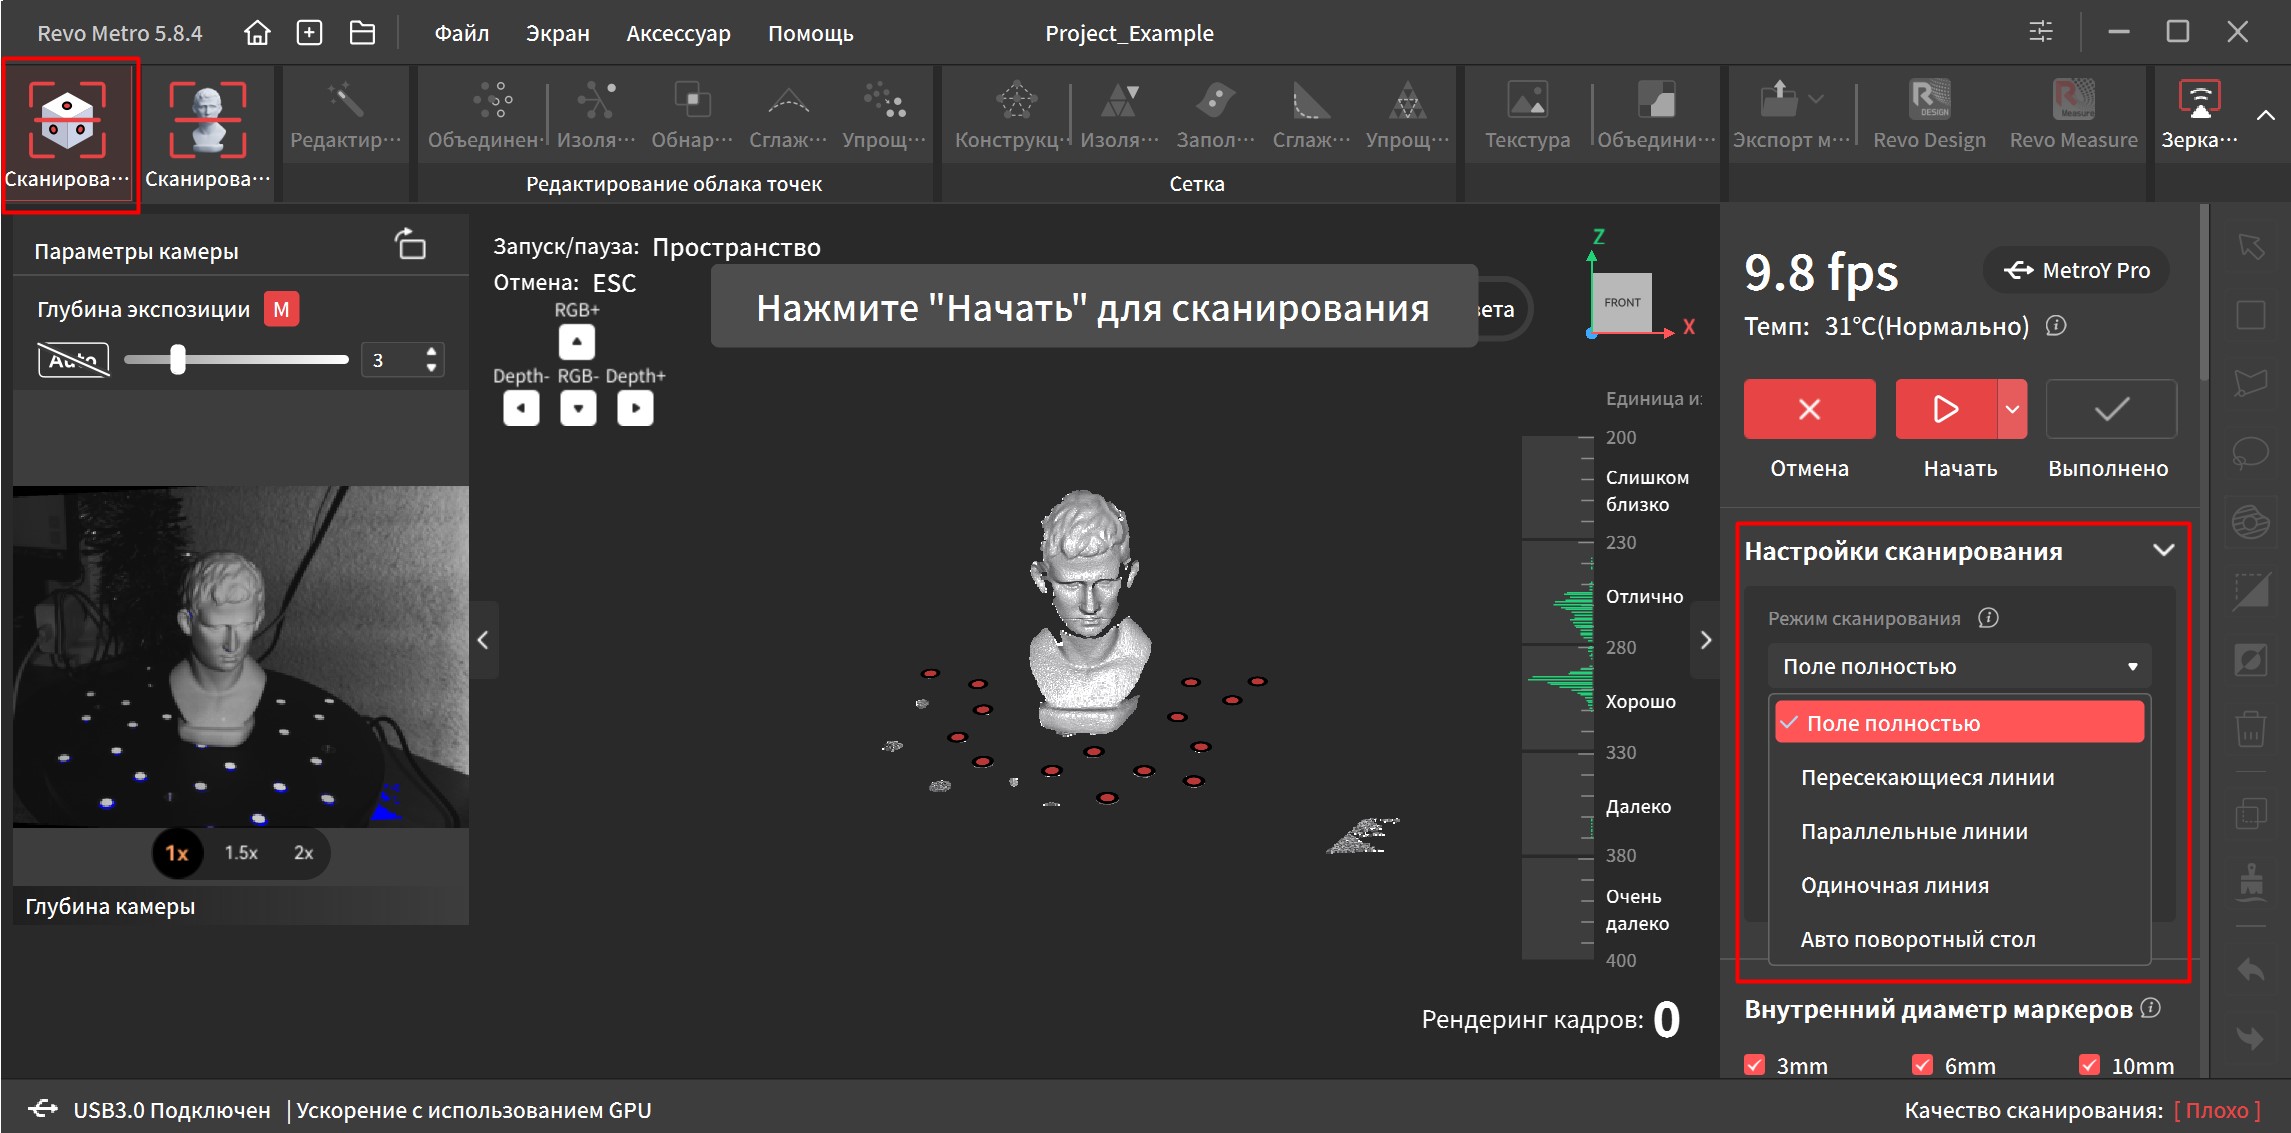
Task: Uncheck the 6mm marker diameter checkbox
Action: [1922, 1065]
